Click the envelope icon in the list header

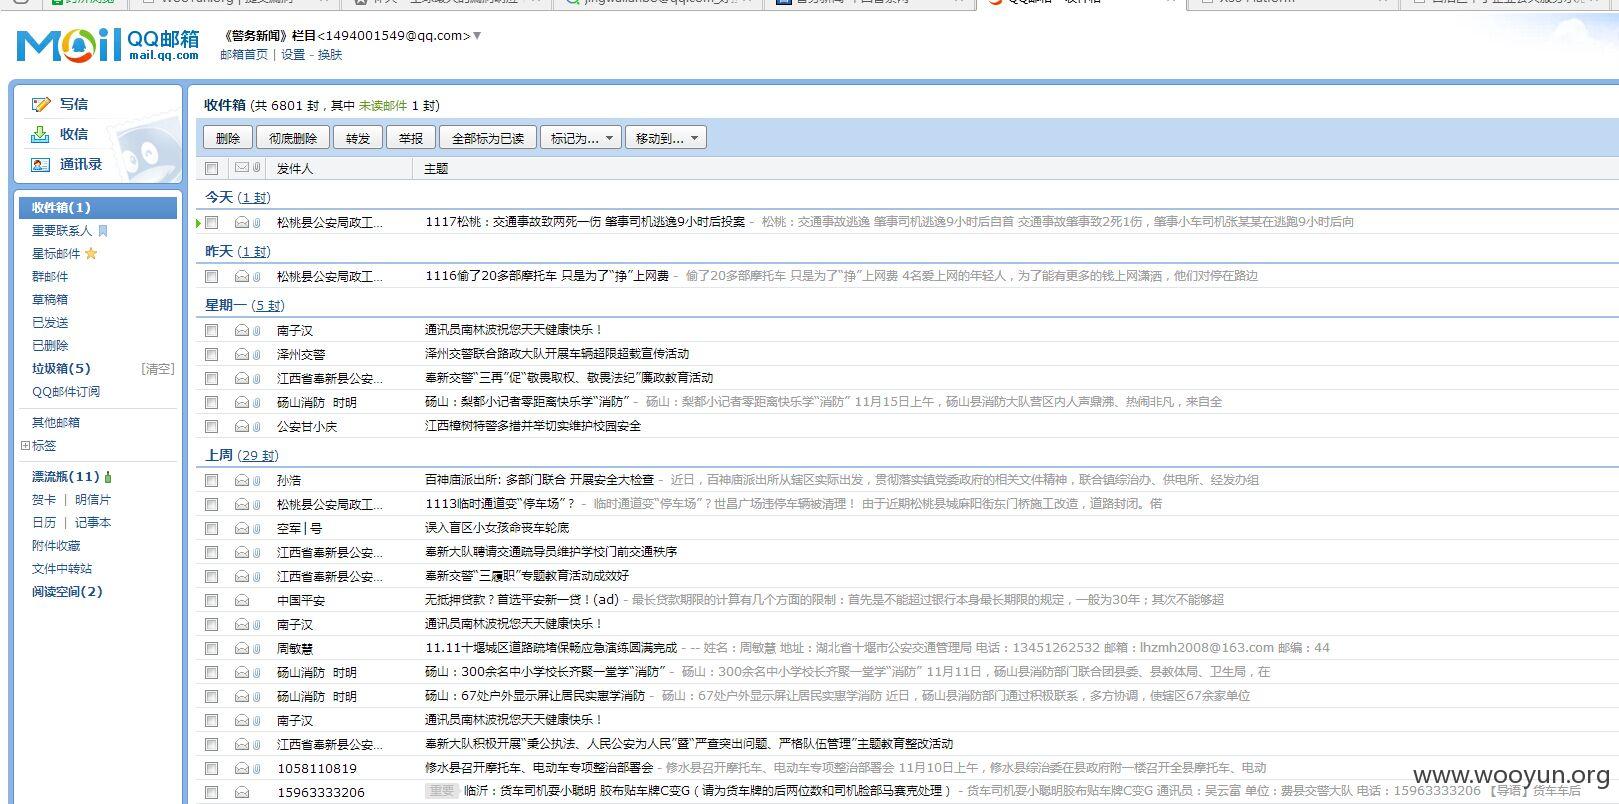tap(241, 168)
